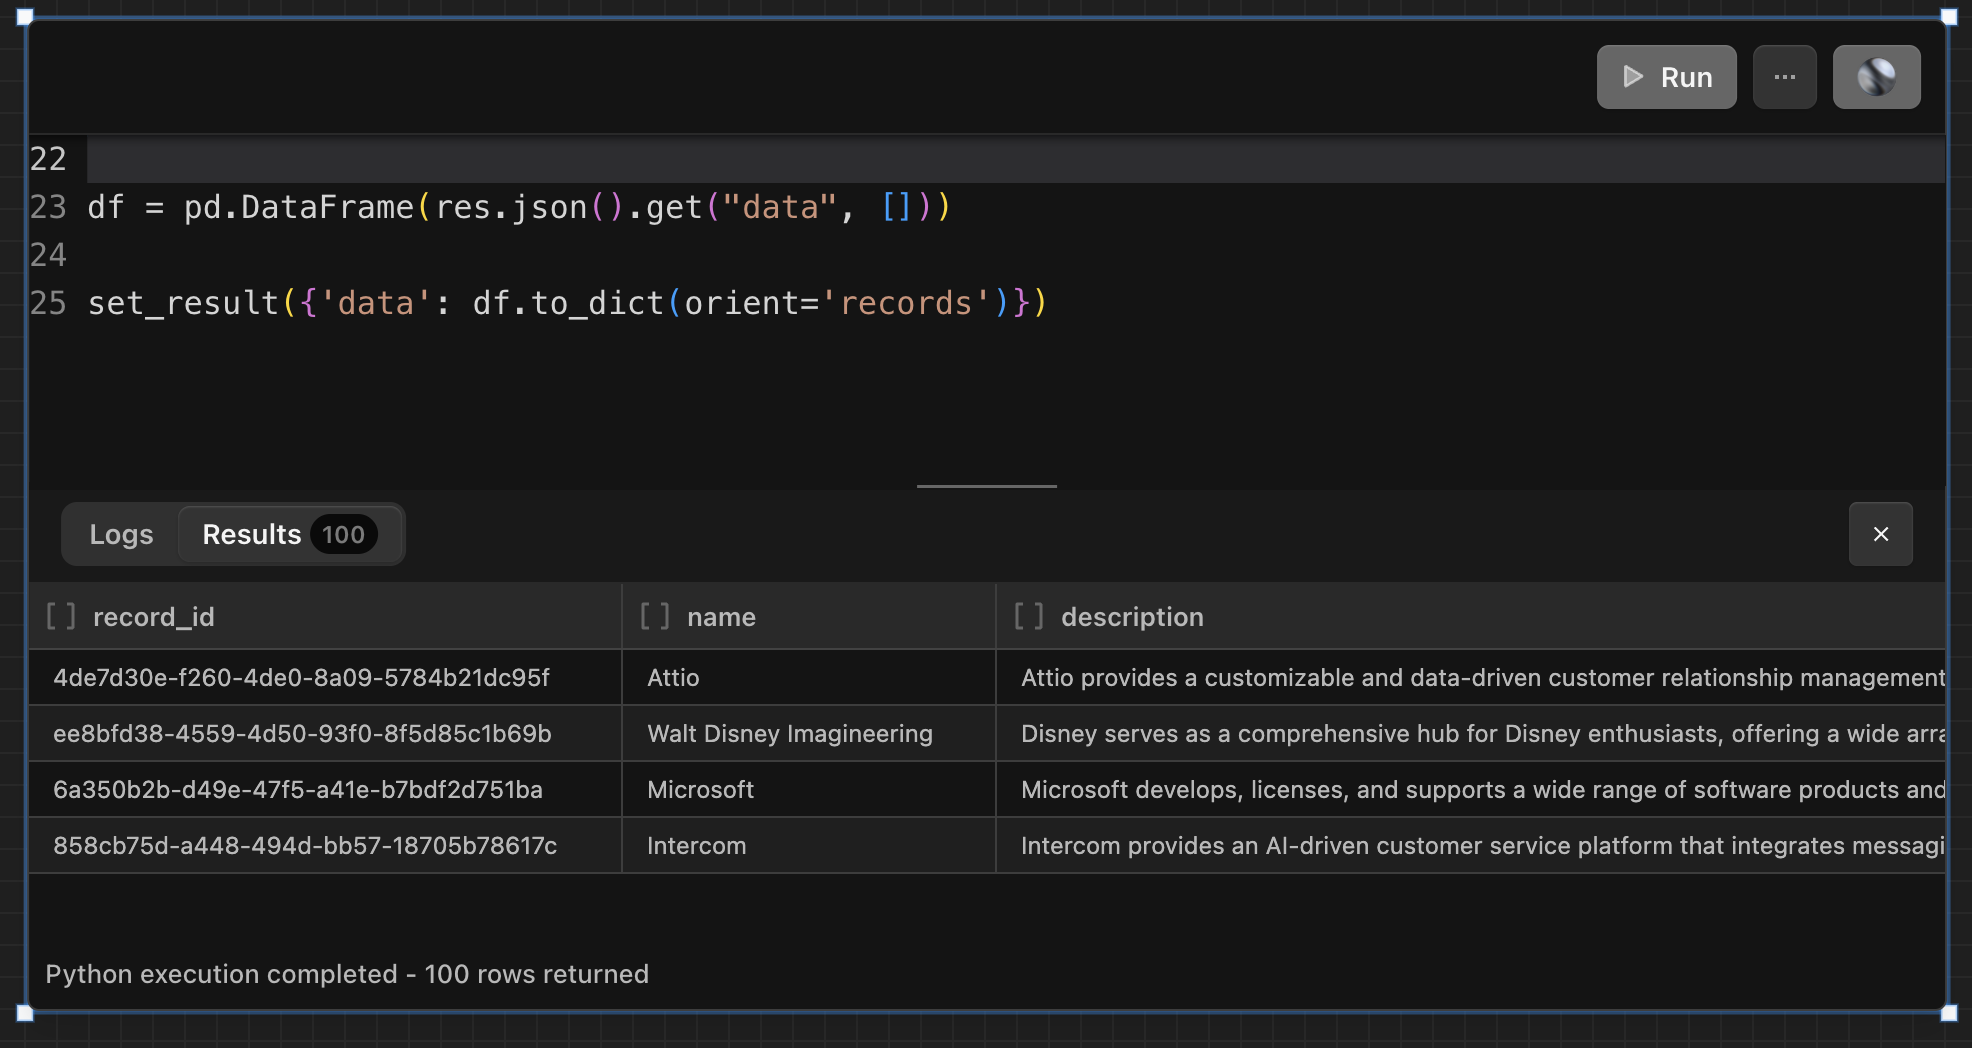Screen dimensions: 1972x1048
Task: Click line number 24 in the gutter
Action: (x=48, y=255)
